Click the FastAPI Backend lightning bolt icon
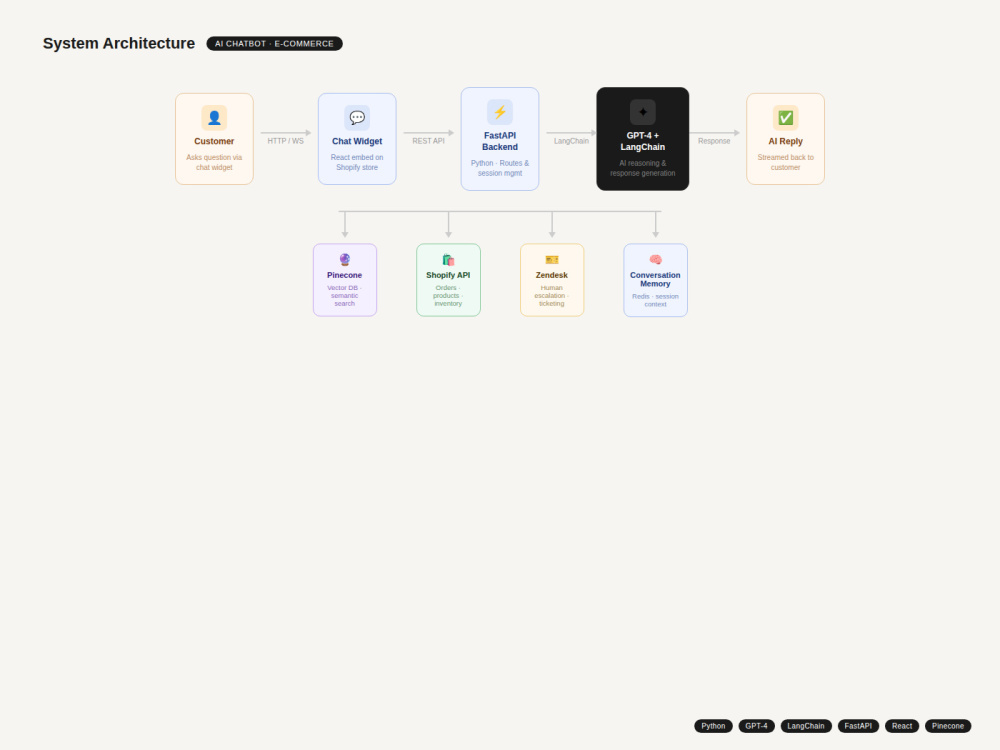 tap(500, 112)
